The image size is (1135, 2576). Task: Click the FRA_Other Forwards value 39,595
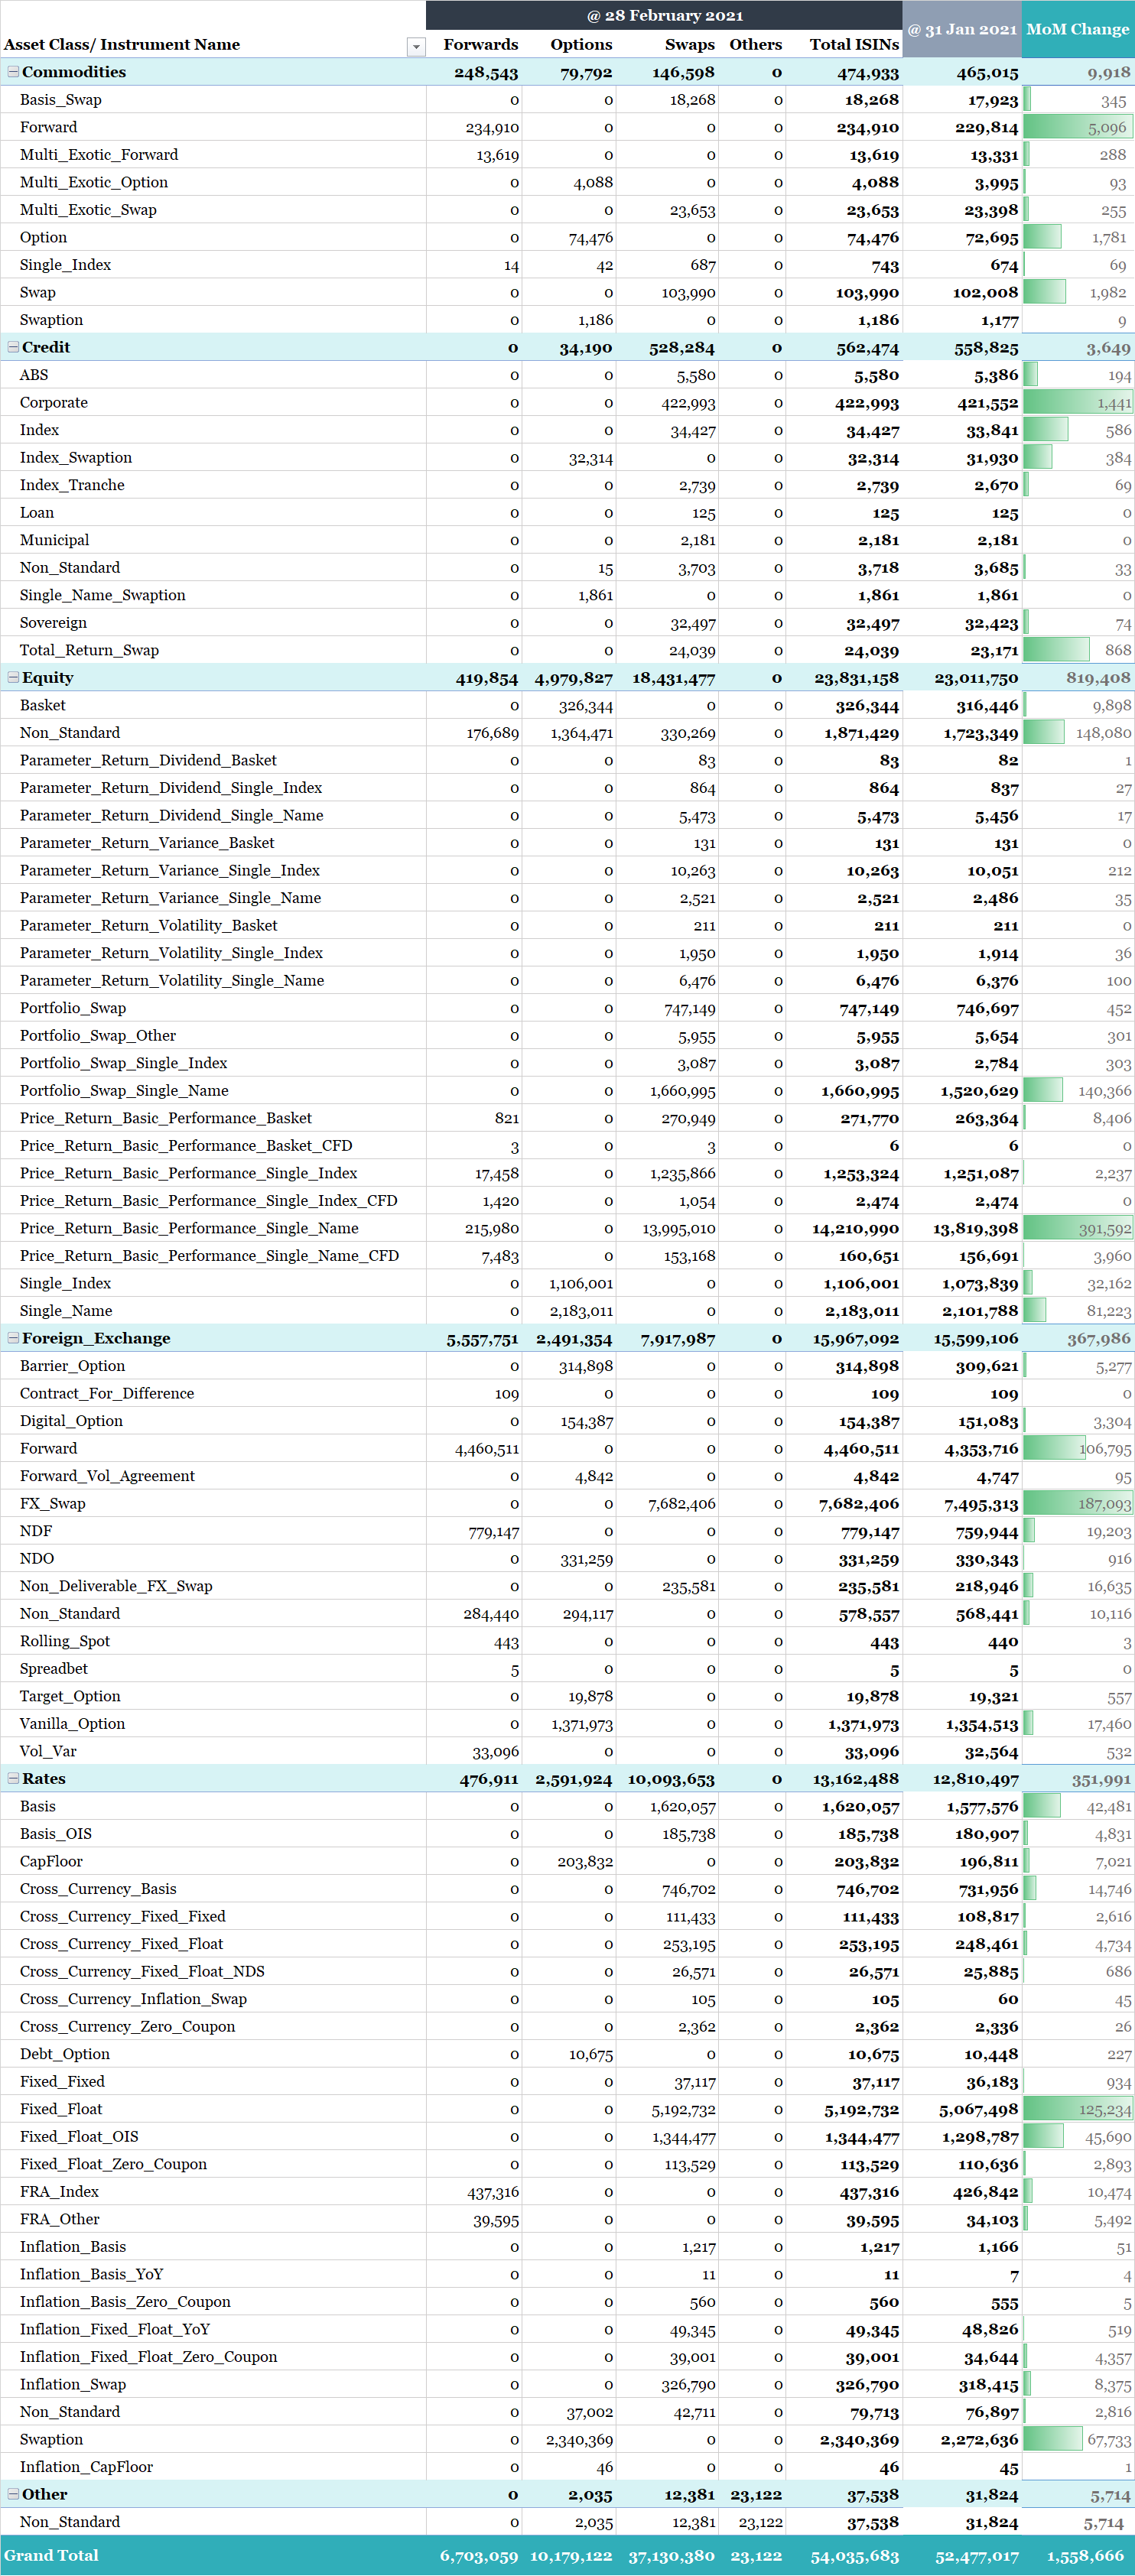click(x=496, y=2221)
